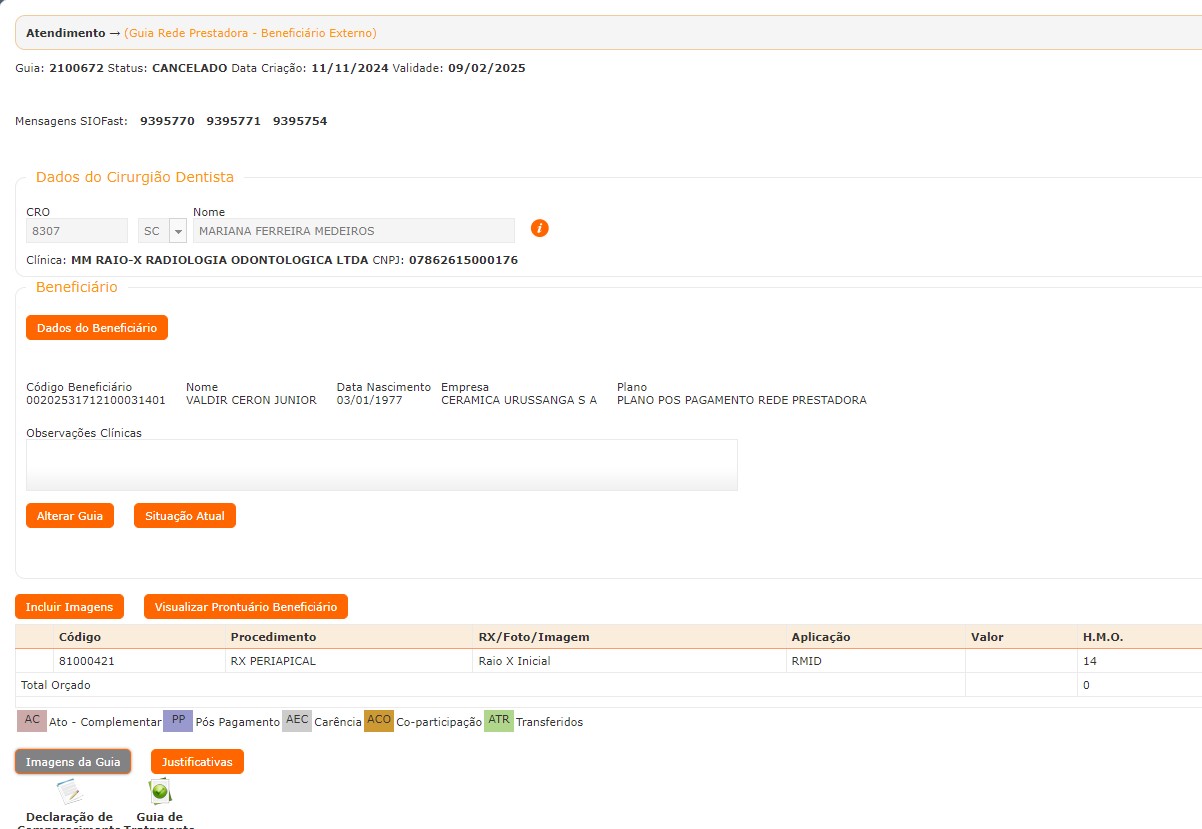This screenshot has width=1202, height=829.
Task: Open SIOFast message 9395770
Action: coord(167,121)
